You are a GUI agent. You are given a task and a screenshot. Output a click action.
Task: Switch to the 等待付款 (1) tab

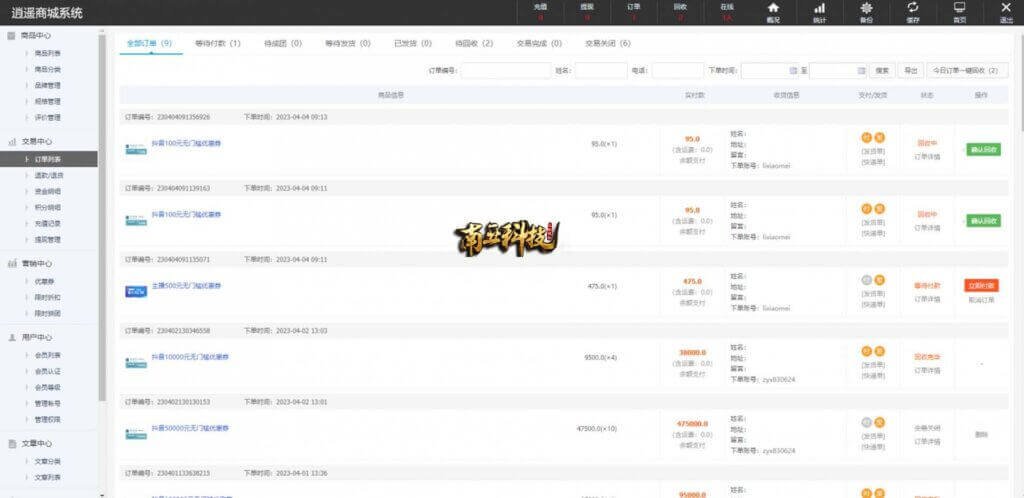coord(217,44)
